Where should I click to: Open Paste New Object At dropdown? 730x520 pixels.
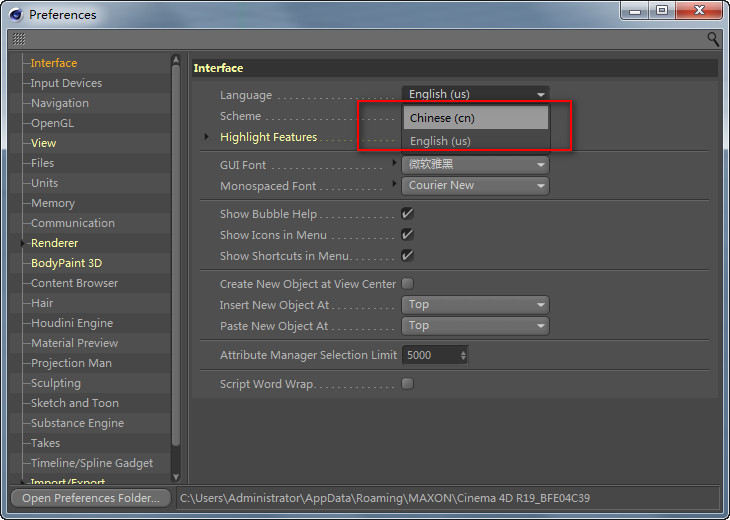click(475, 325)
